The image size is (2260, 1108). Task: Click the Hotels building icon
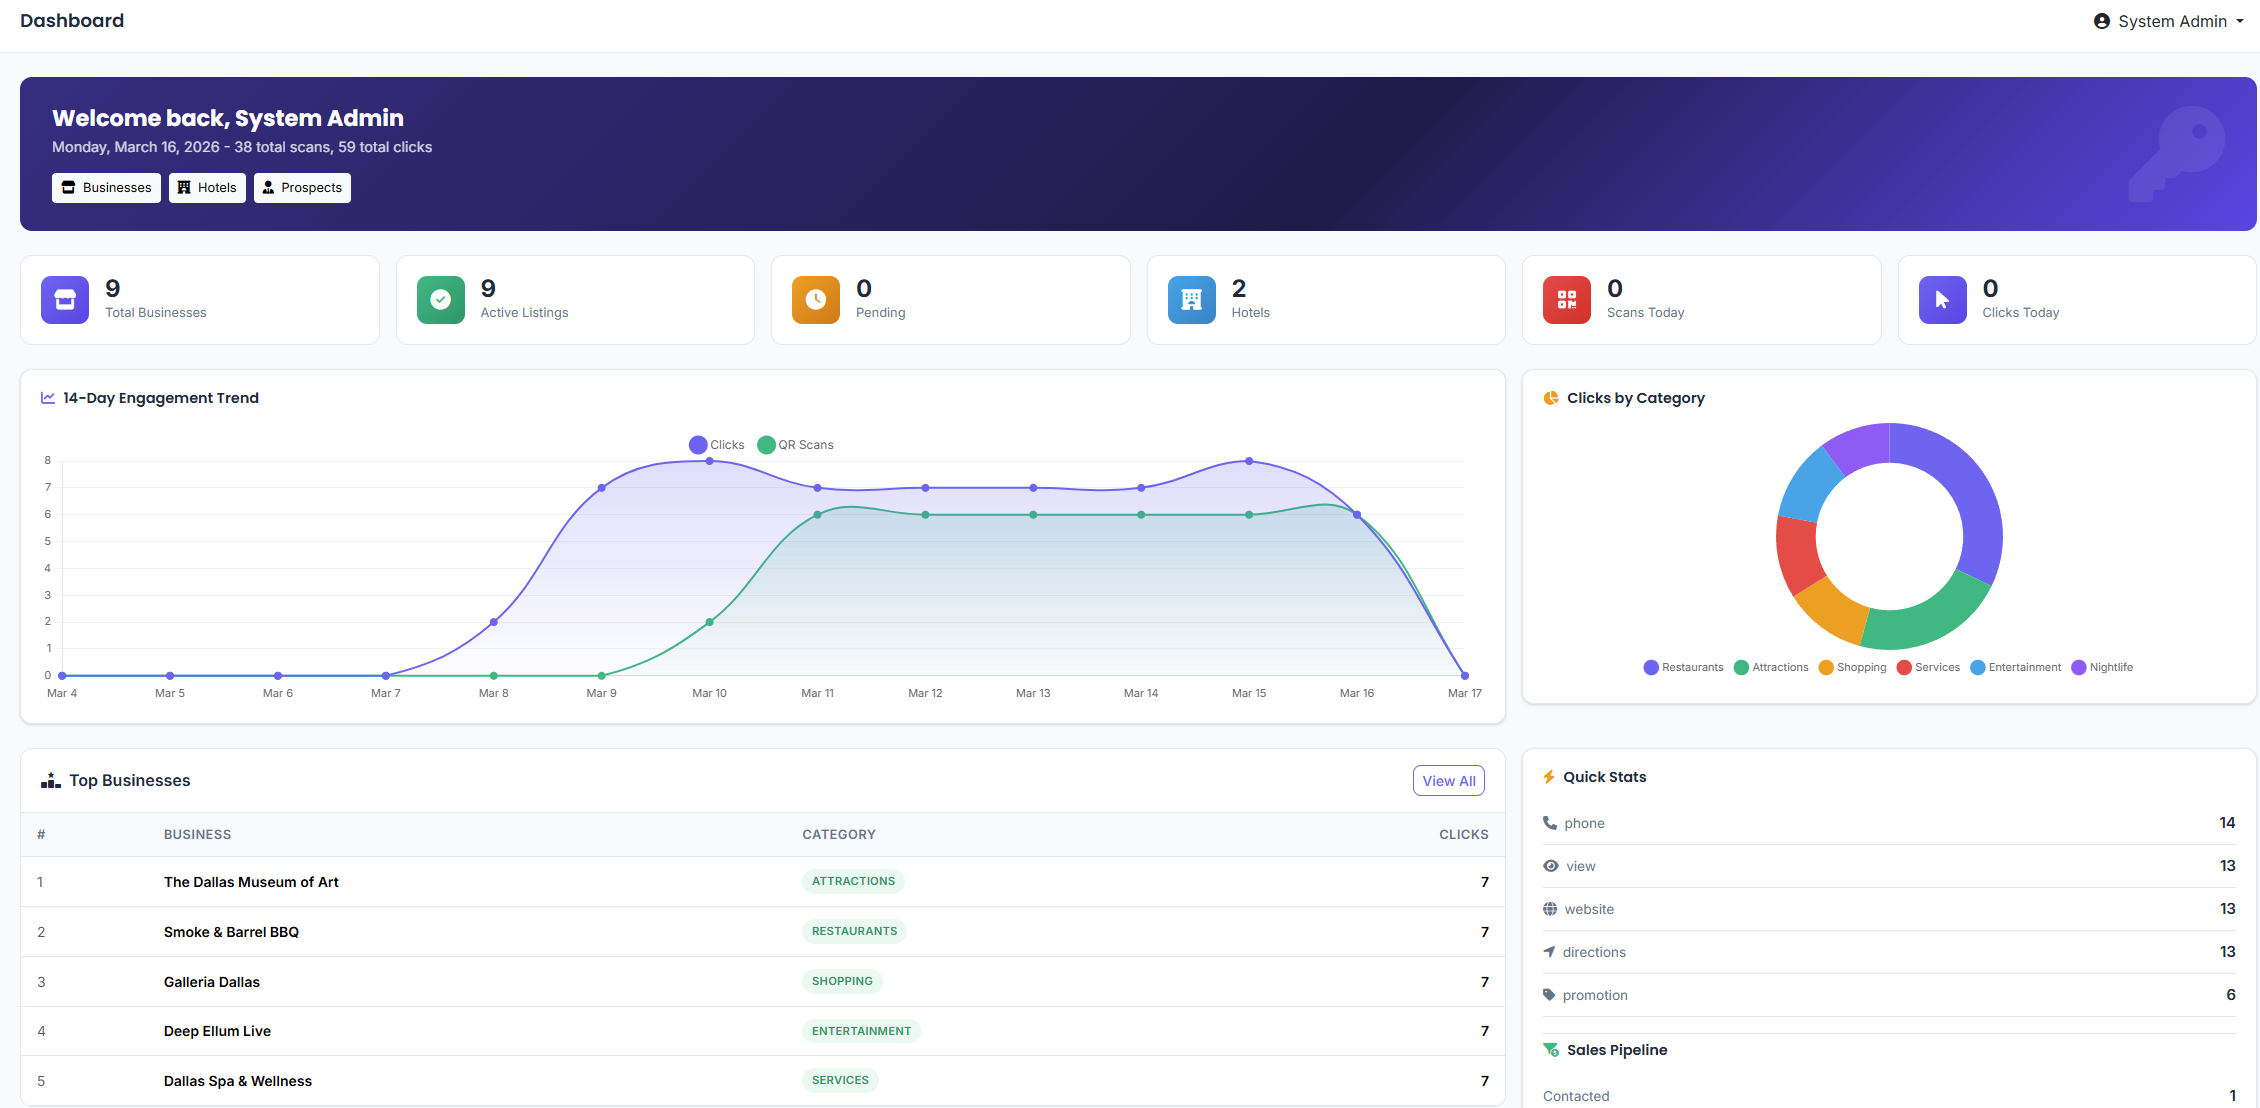point(1191,299)
